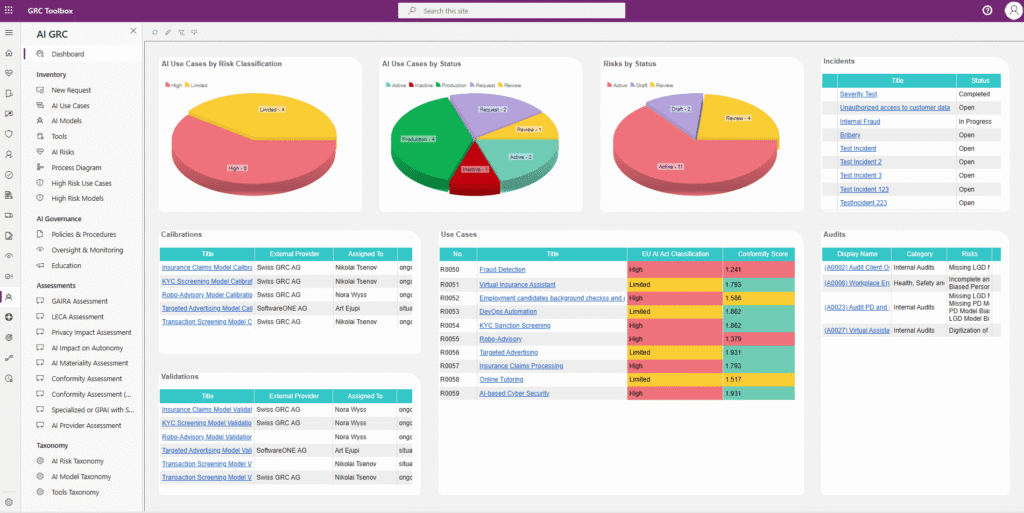Open the user profile avatar

pyautogui.click(x=1013, y=10)
